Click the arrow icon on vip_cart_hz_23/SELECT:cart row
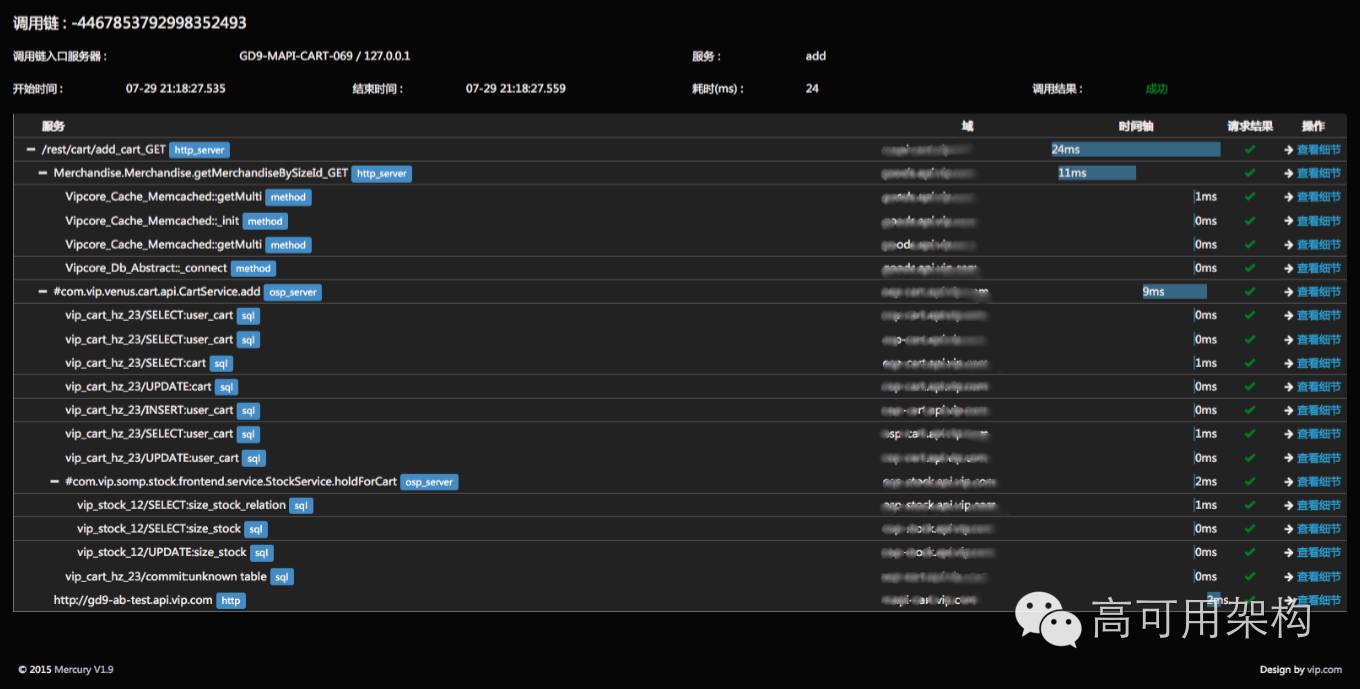This screenshot has height=689, width=1360. click(x=1289, y=364)
